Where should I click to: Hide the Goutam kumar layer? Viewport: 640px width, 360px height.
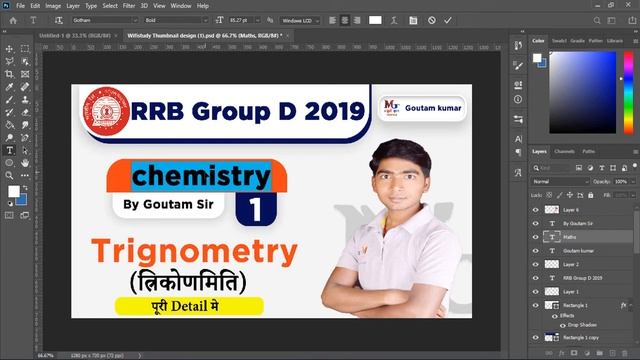tap(536, 251)
